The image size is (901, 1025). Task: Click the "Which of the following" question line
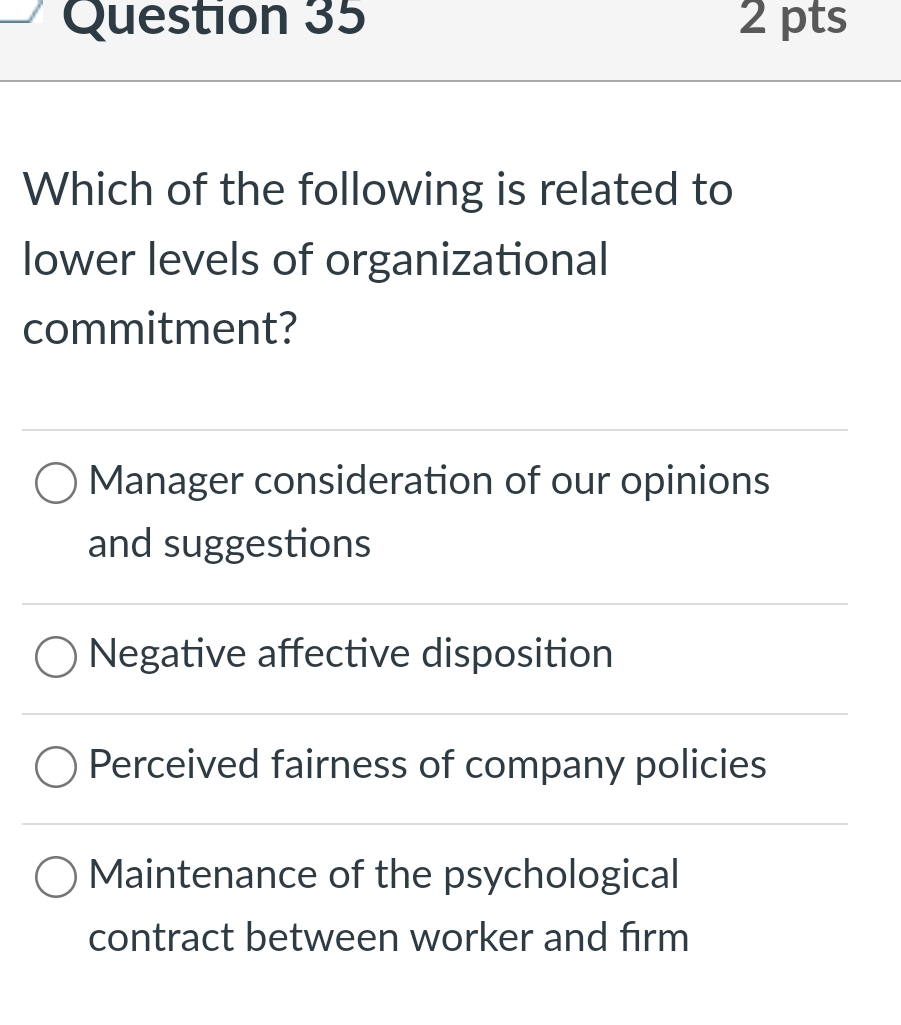tap(378, 190)
